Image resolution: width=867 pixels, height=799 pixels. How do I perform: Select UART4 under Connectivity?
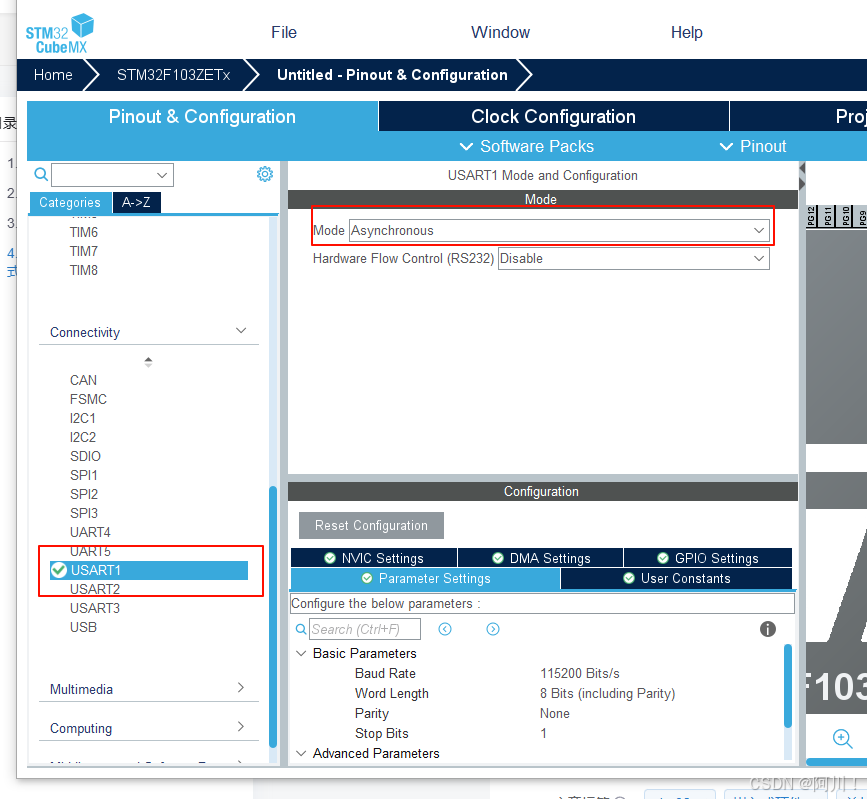[x=90, y=532]
